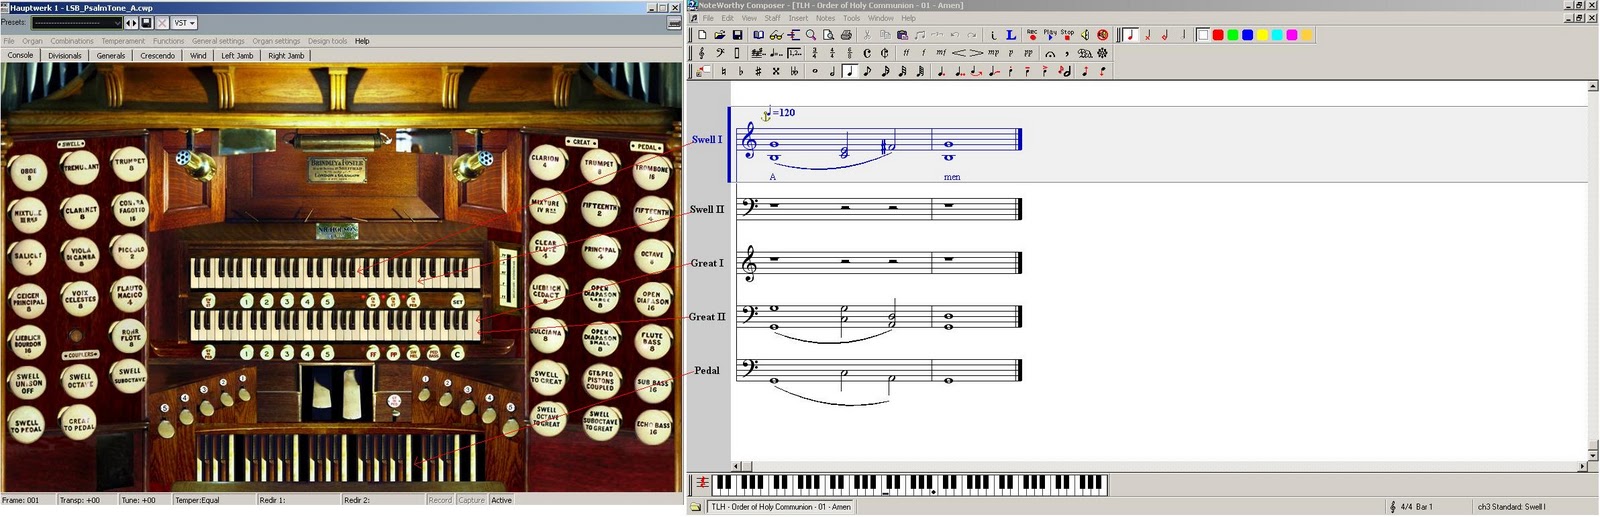This screenshot has width=1600, height=517.
Task: Click Stop in NoteWorthy toolbar
Action: coord(1067,35)
